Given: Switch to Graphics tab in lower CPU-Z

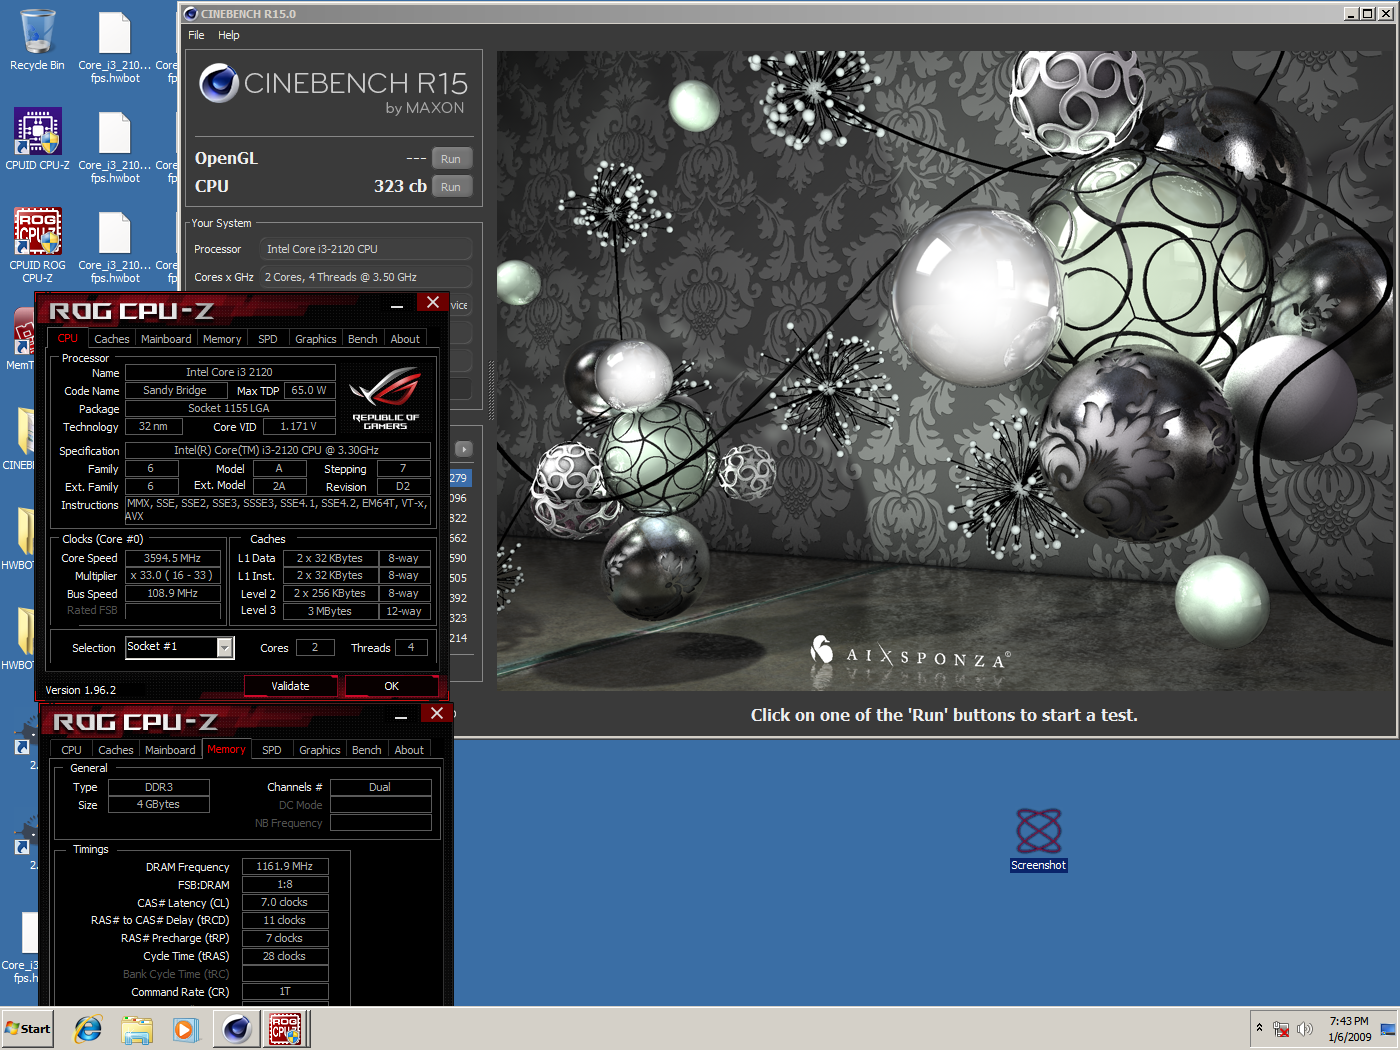Looking at the screenshot, I should (320, 750).
